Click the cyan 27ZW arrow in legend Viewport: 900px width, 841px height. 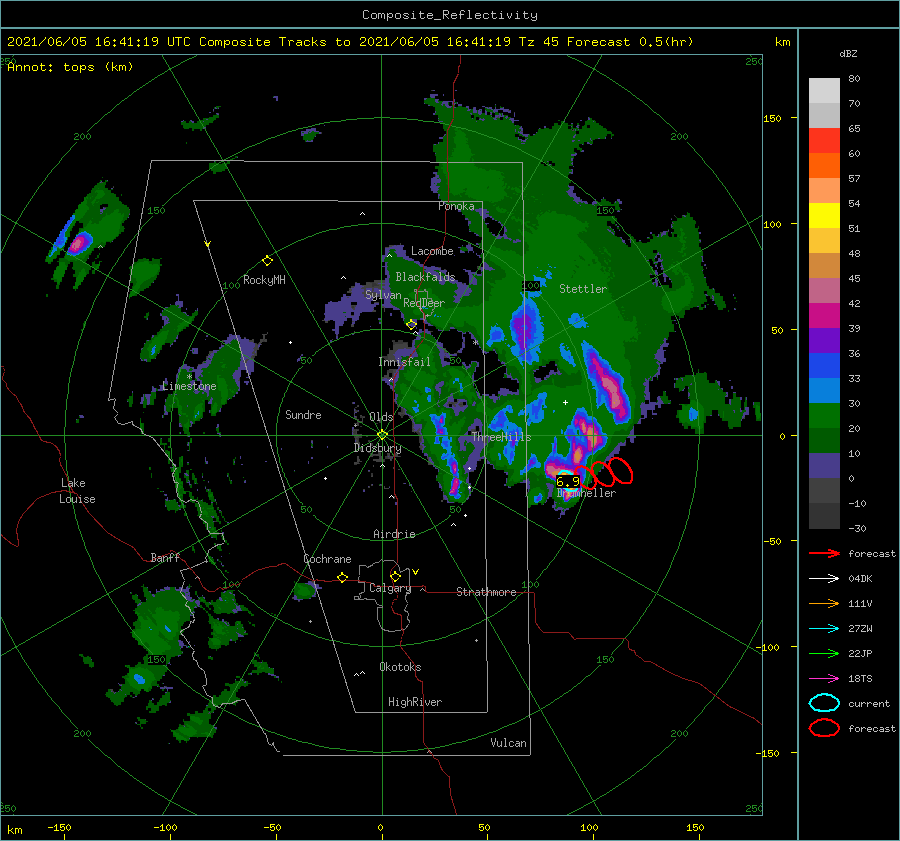[824, 629]
